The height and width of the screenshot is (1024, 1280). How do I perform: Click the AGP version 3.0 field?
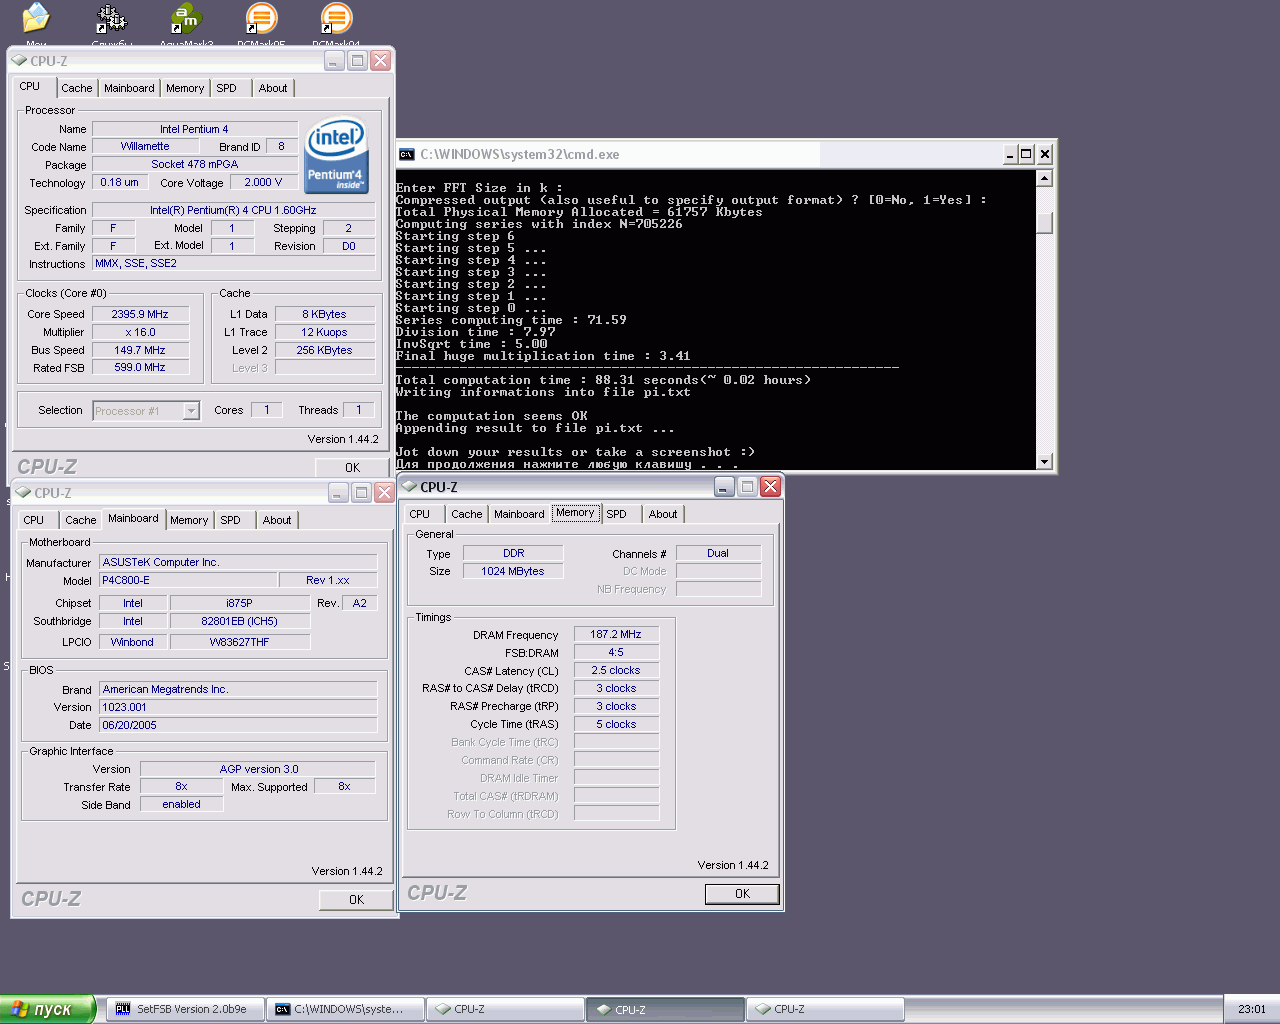(258, 769)
